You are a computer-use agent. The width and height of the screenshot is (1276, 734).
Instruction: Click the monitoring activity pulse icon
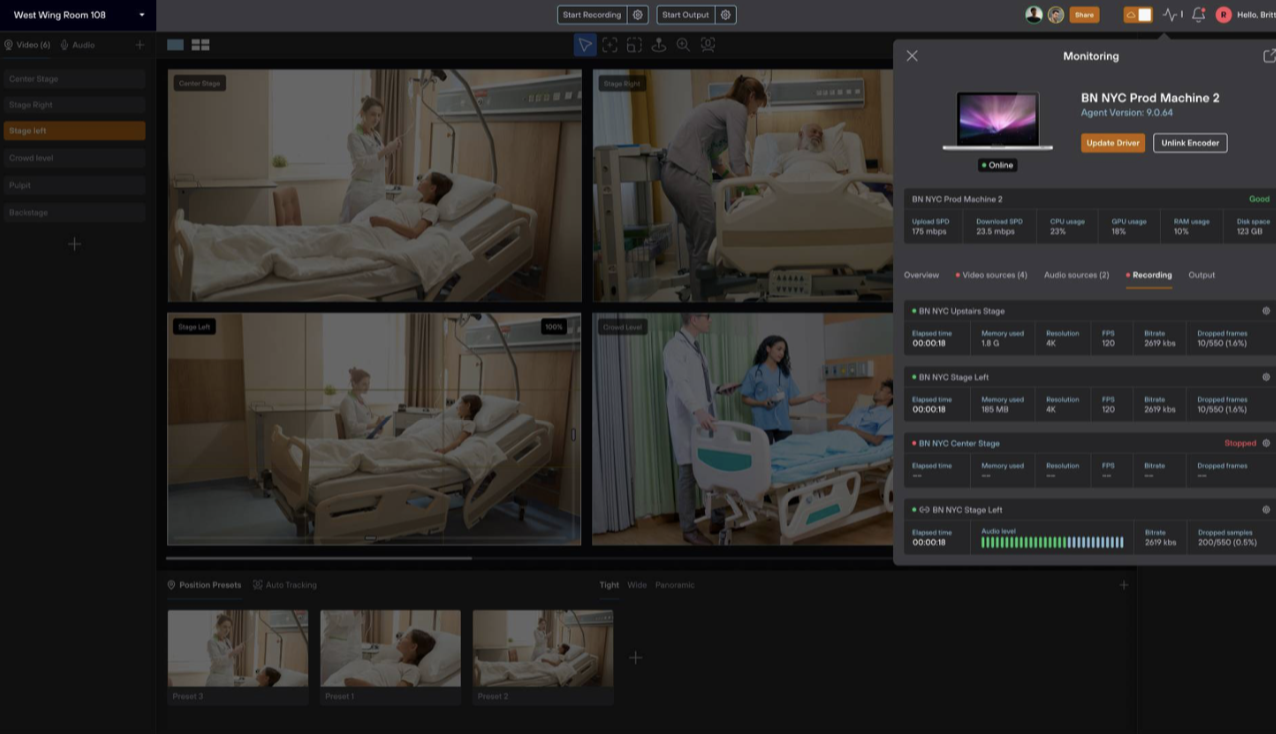(1170, 15)
